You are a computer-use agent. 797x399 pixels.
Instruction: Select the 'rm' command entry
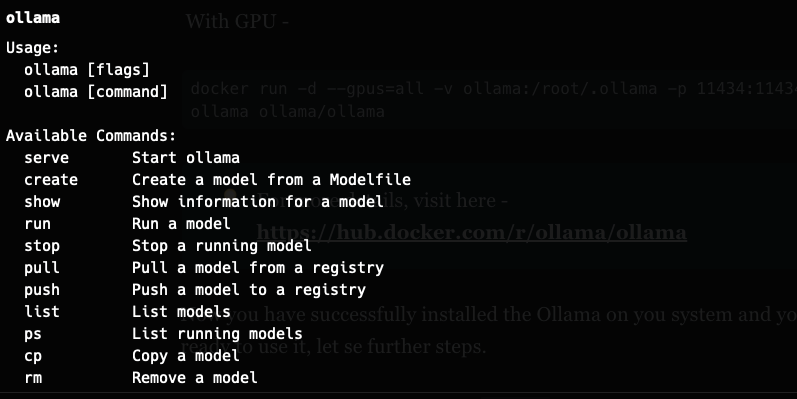point(33,378)
